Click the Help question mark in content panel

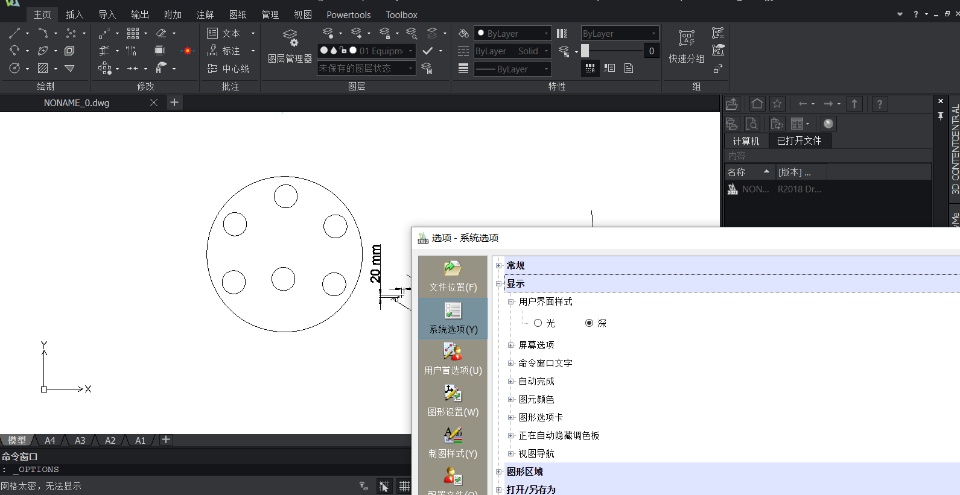pos(879,104)
